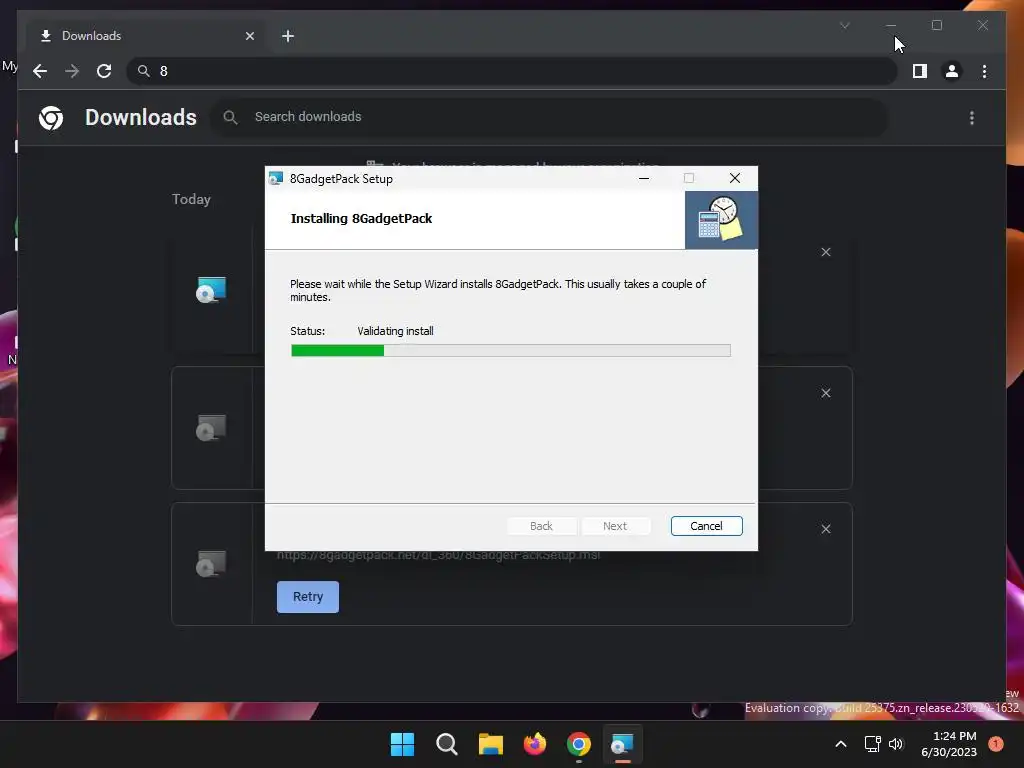Viewport: 1024px width, 768px height.
Task: Open volume control in system tray
Action: [896, 744]
